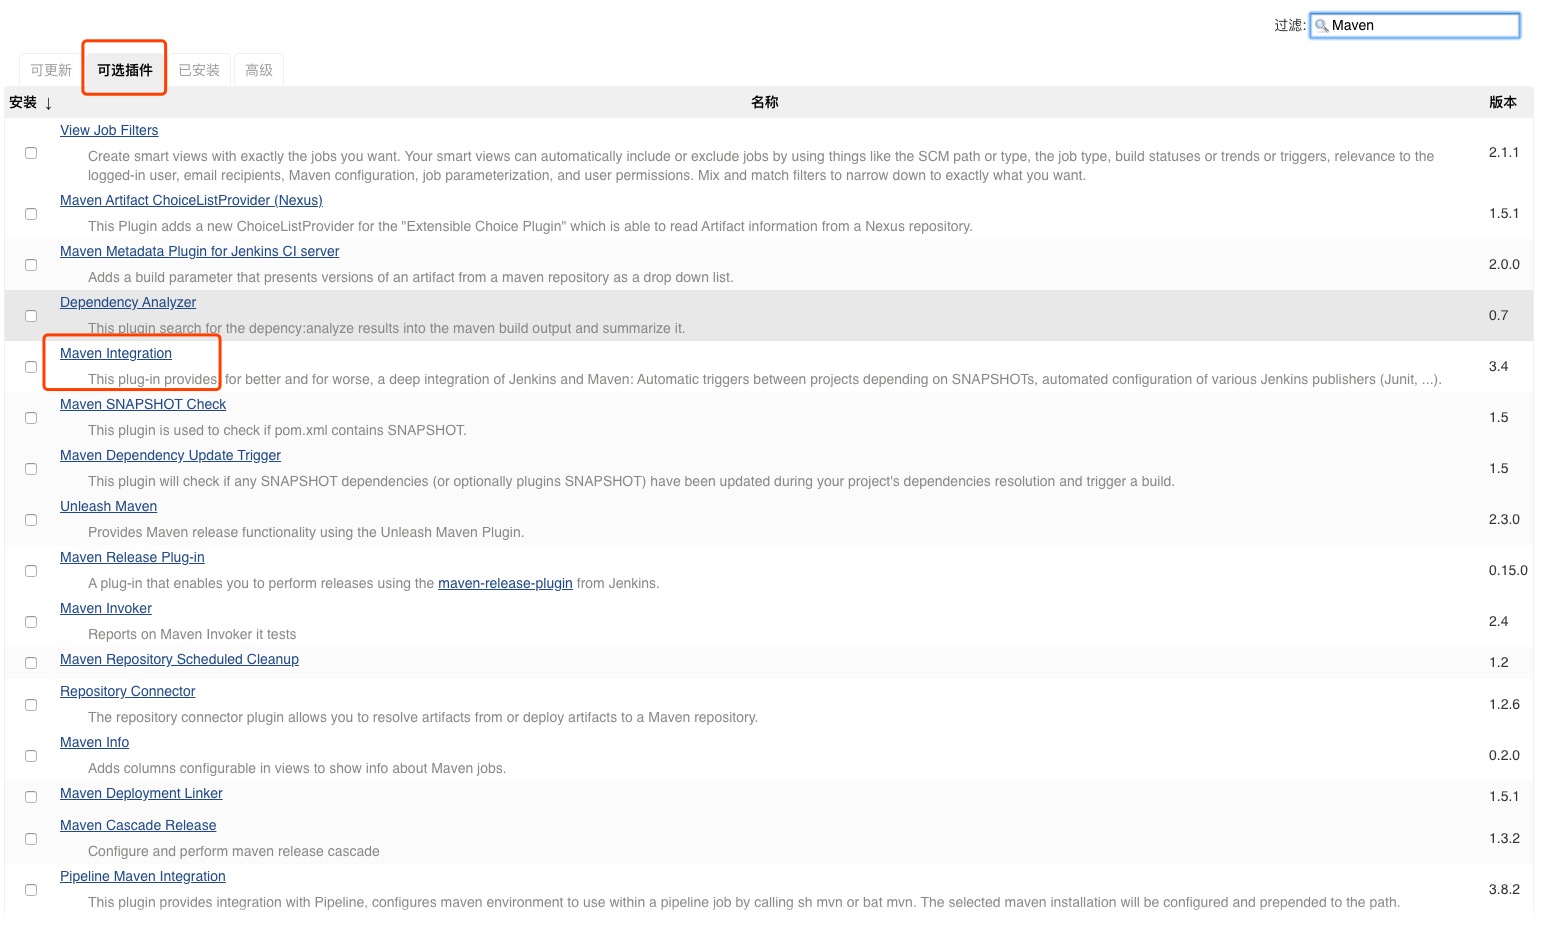Click description 'Reports on Maven Invoker it tests'

point(192,634)
